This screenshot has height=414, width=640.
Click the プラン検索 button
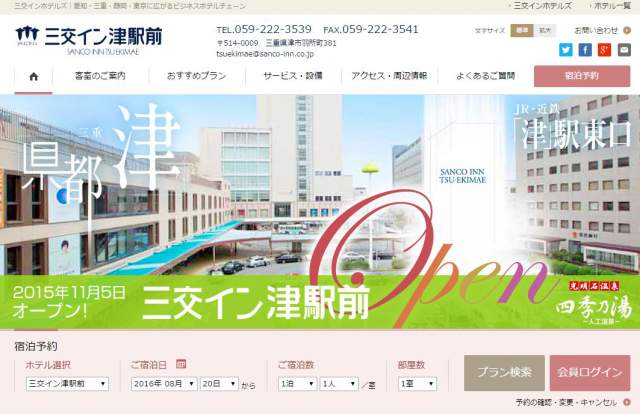point(504,373)
